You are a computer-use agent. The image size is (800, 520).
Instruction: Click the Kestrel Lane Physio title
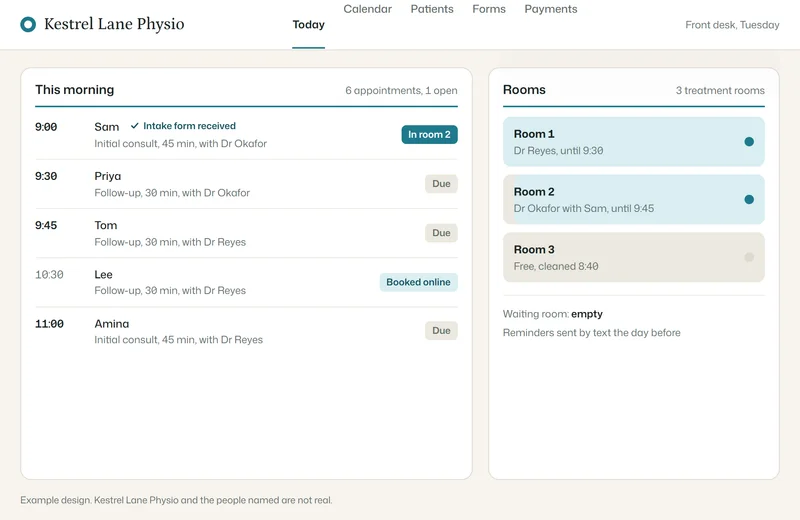coord(114,24)
